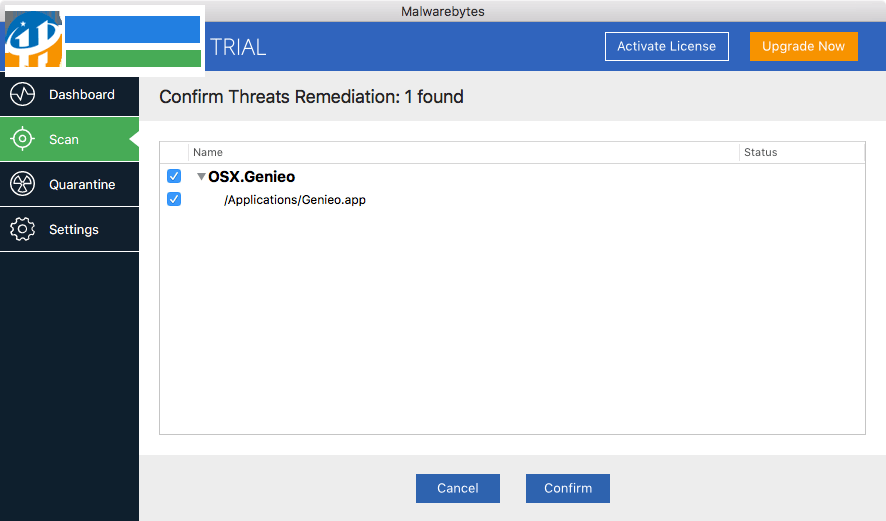Sort by the Name column header
This screenshot has height=521, width=886.
pos(463,153)
